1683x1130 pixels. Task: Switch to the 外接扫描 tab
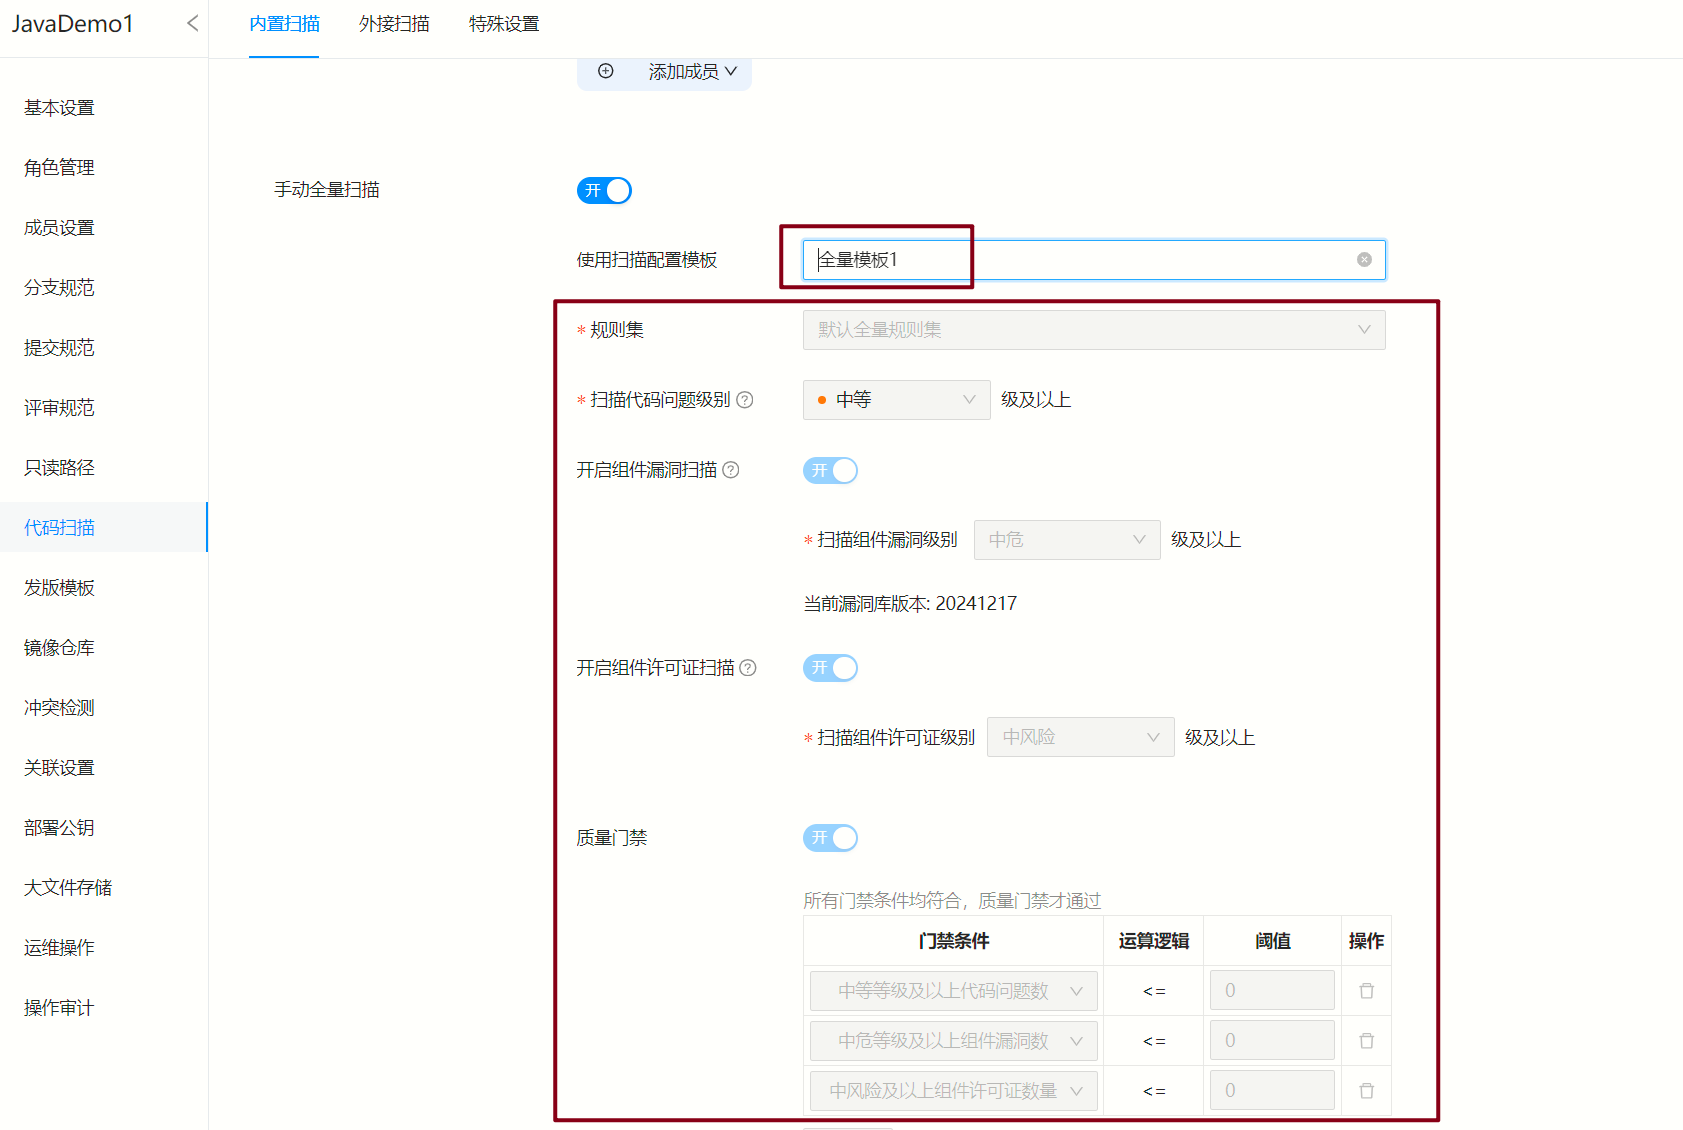tap(394, 24)
